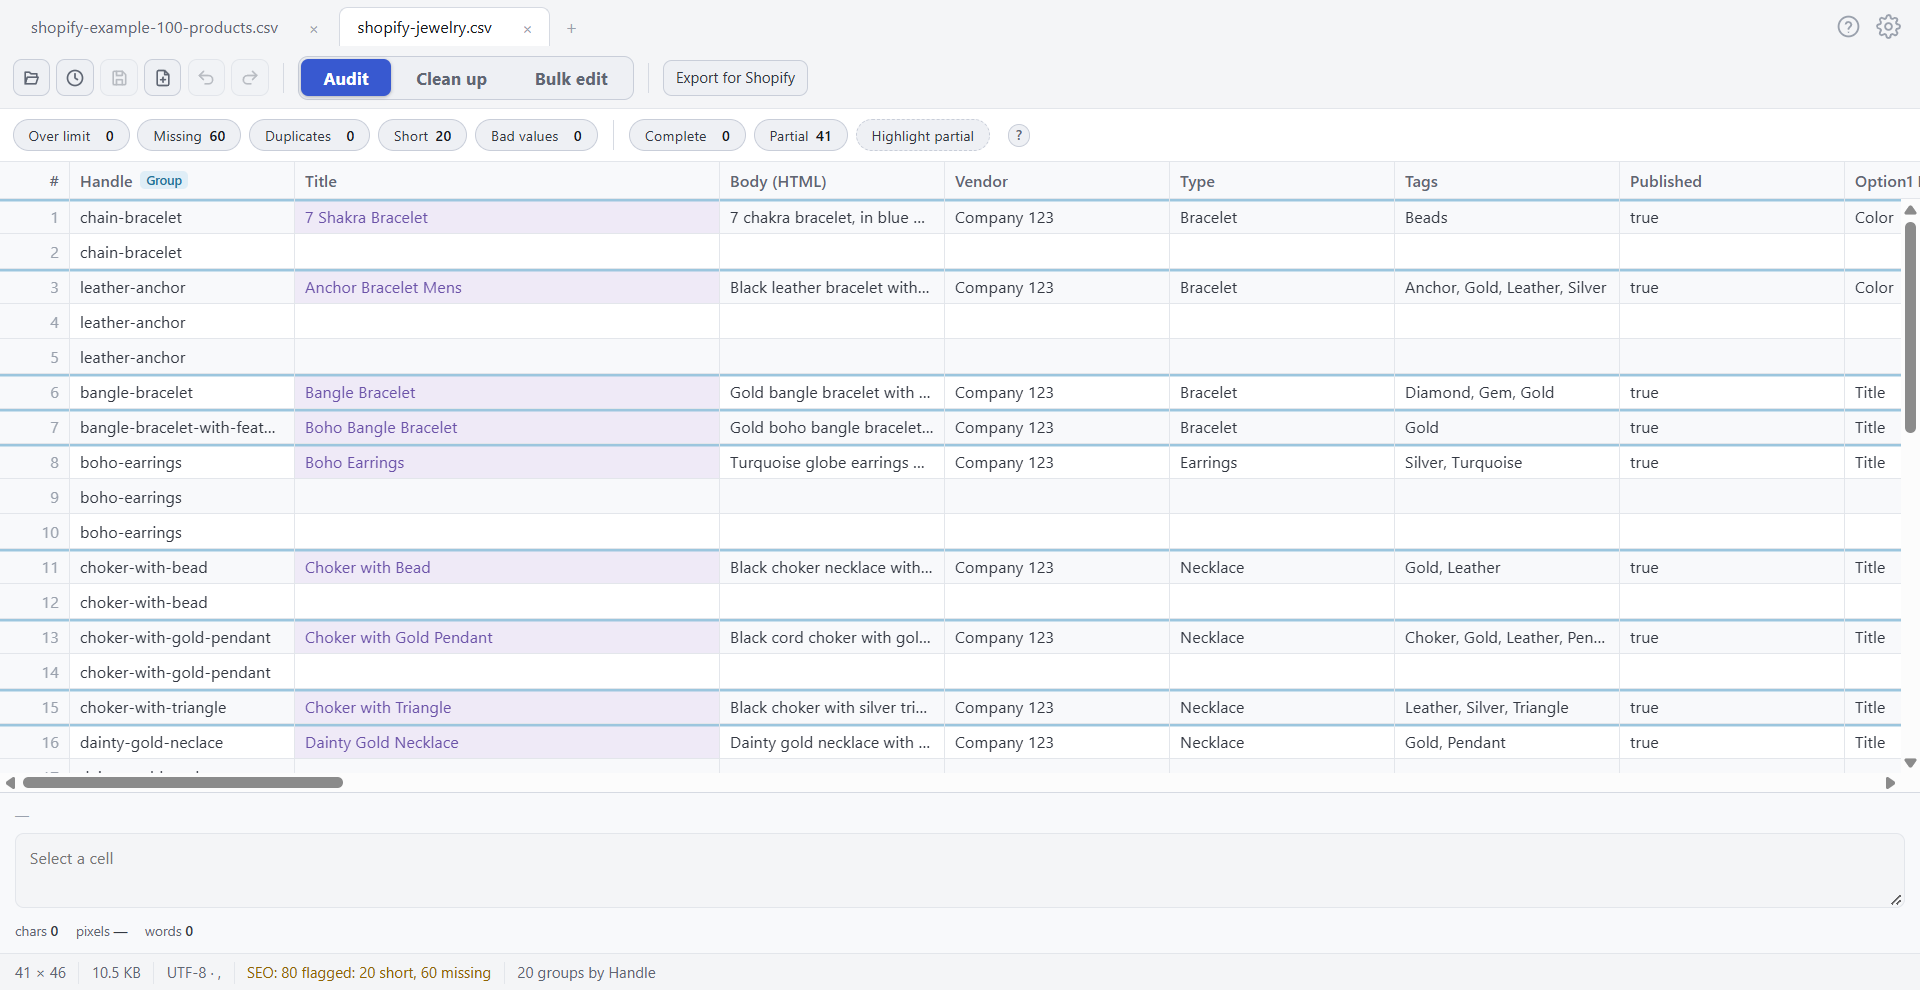Select the 'Anchor Bracelet Mens' cell
Screen dimensions: 1920x990
point(506,287)
